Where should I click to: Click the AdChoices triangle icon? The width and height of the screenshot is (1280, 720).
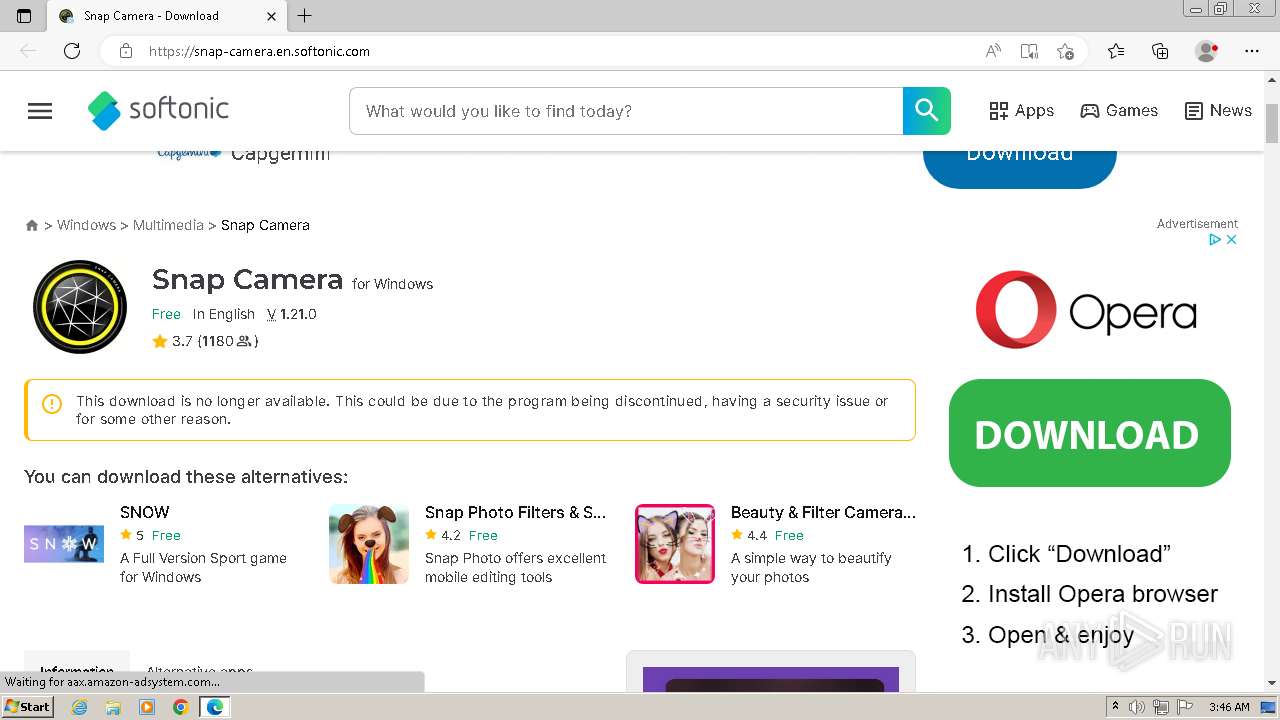(x=1215, y=240)
